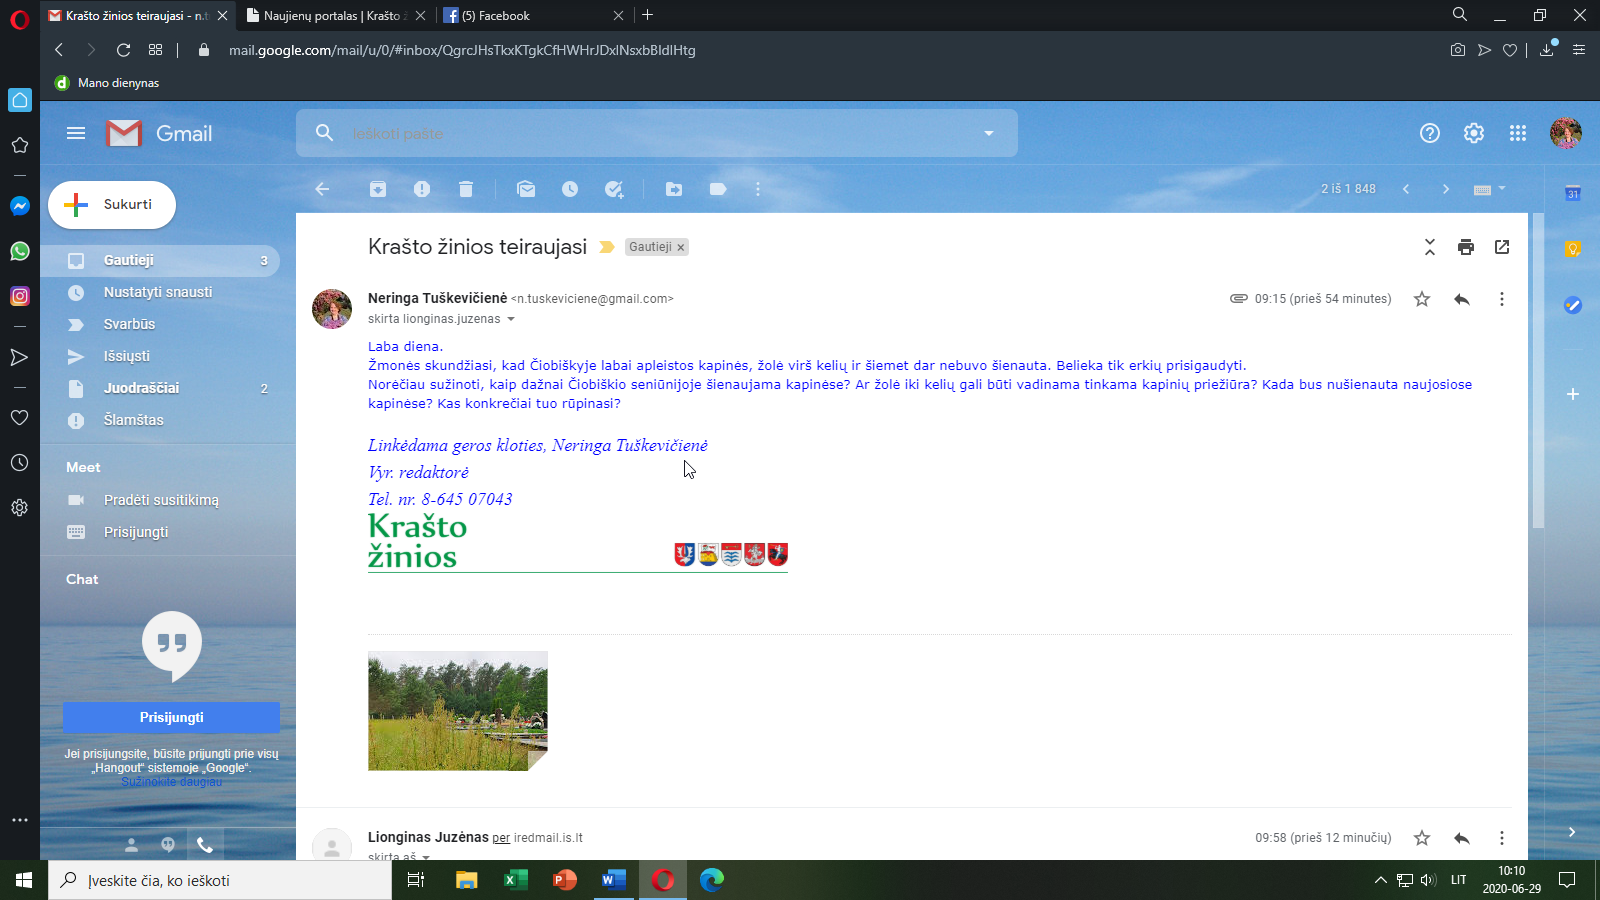Star Neringa Tuškevičienė's message
Image resolution: width=1600 pixels, height=900 pixels.
pyautogui.click(x=1422, y=299)
